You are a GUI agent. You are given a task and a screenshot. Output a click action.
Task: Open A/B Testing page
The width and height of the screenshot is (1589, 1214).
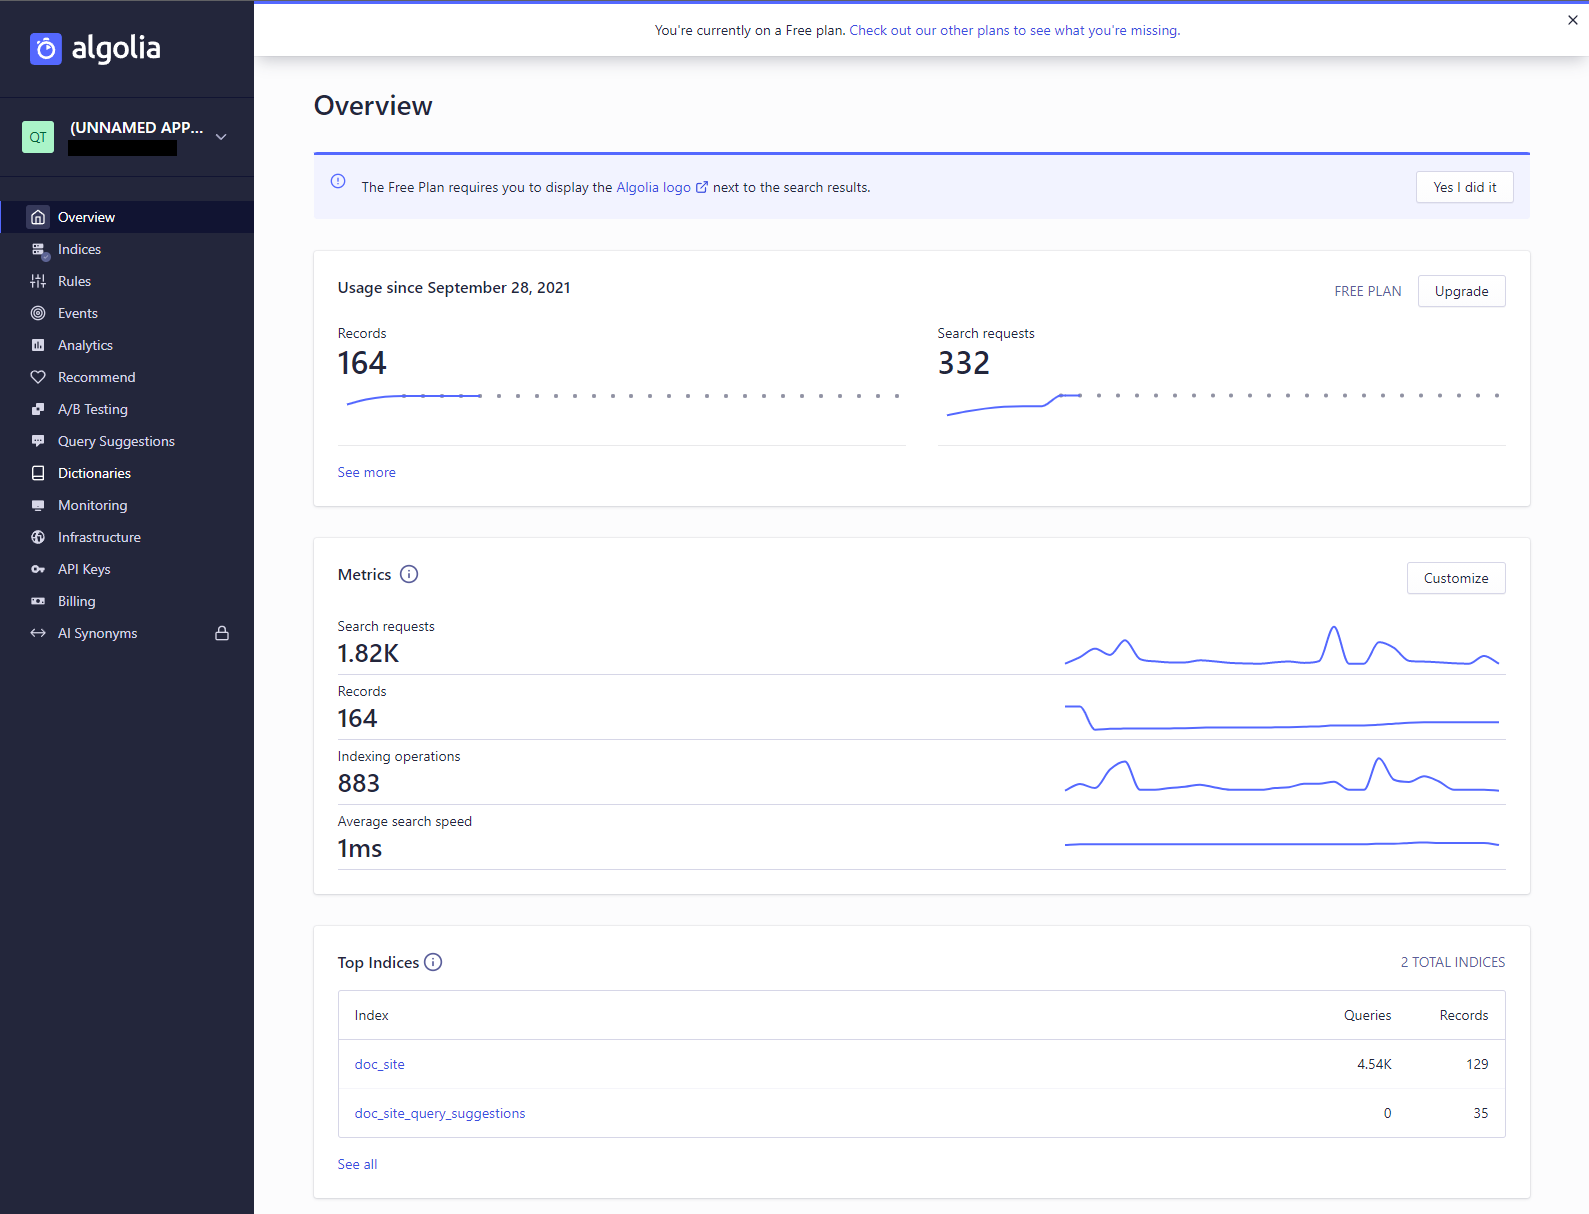click(x=127, y=409)
